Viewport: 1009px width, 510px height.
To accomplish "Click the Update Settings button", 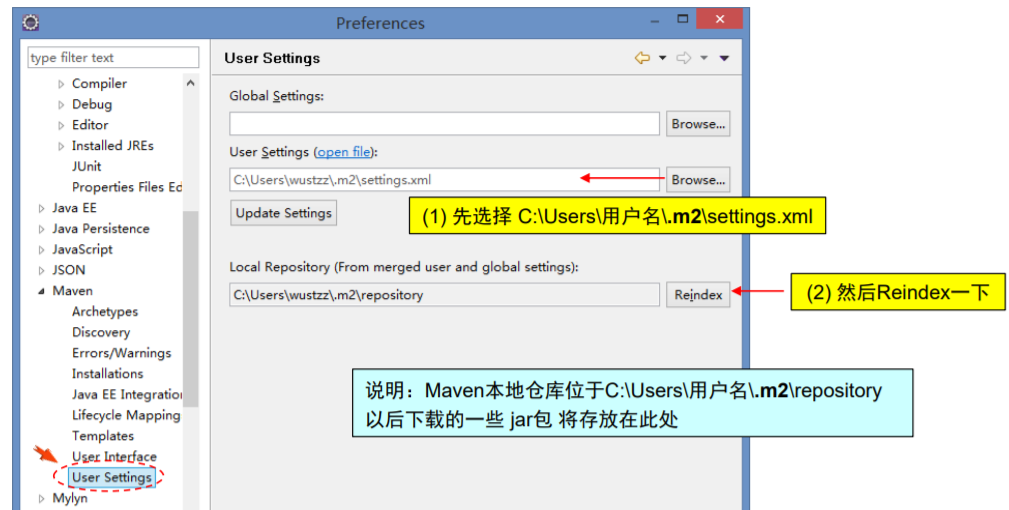I will tap(283, 213).
